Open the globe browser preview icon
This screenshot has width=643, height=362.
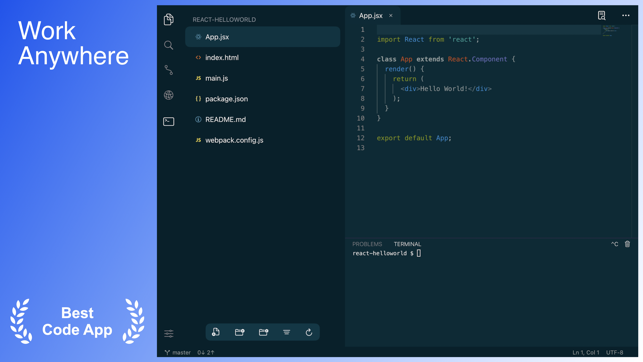(169, 95)
